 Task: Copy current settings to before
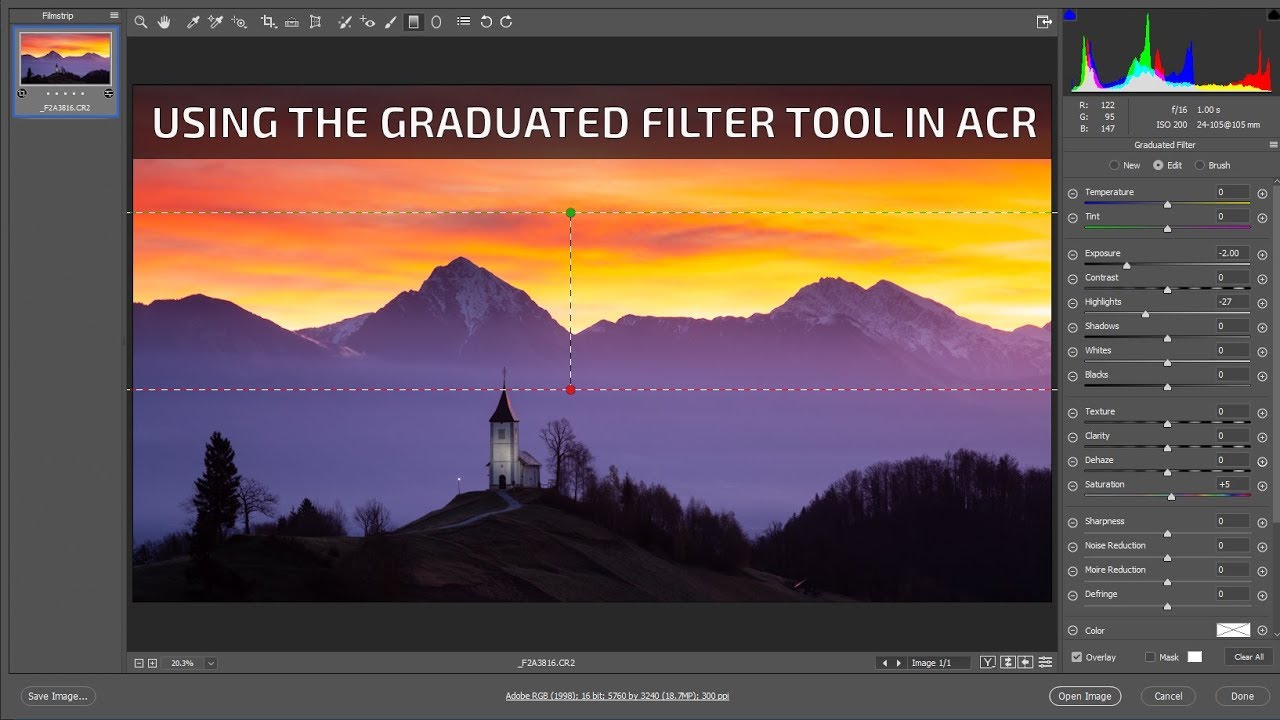pyautogui.click(x=1026, y=662)
